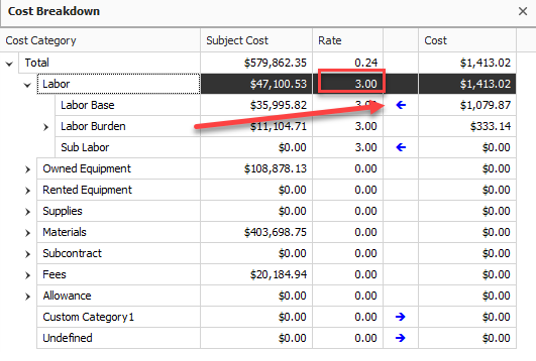Click the blue right arrow on Undefined row
This screenshot has height=361, width=536.
(400, 338)
